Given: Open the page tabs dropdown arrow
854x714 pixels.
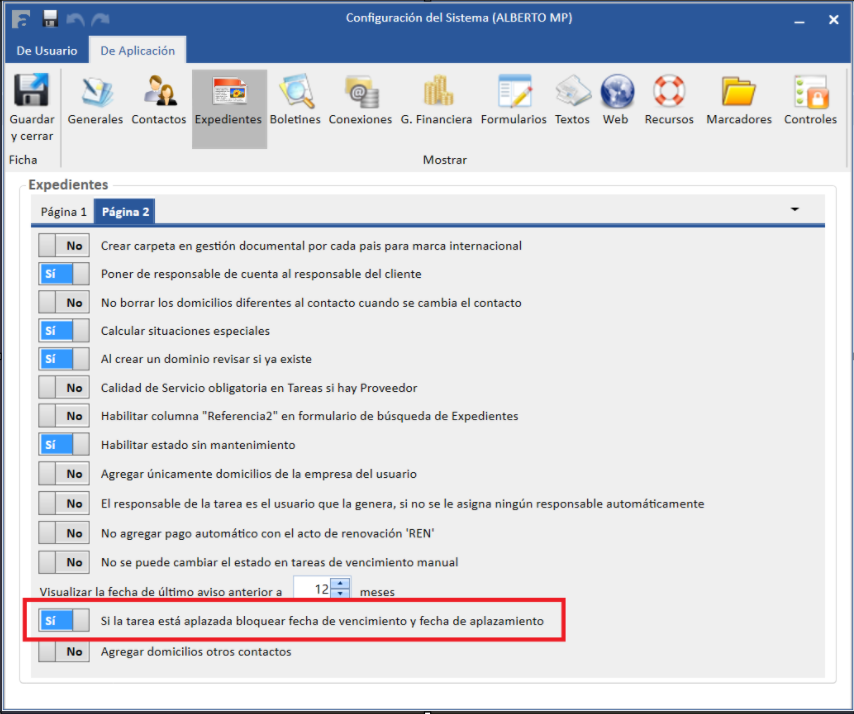Looking at the screenshot, I should click(x=795, y=210).
